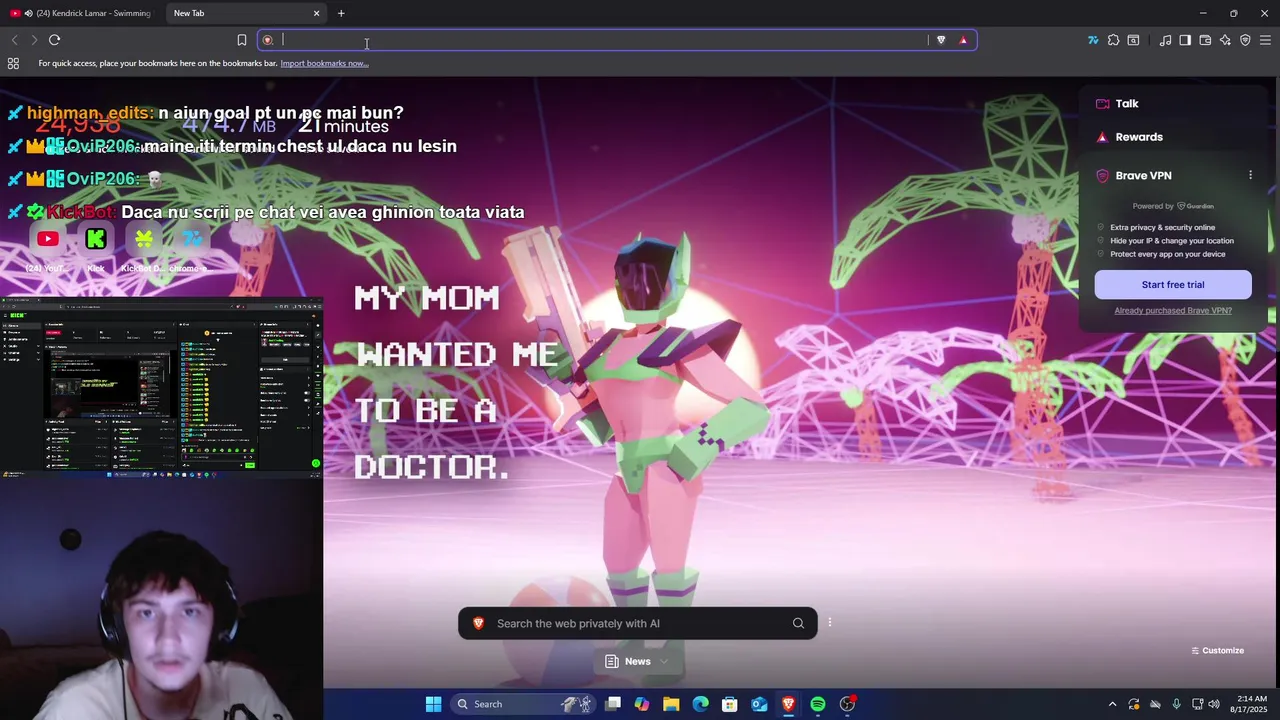The width and height of the screenshot is (1280, 720).
Task: Open the Brave VPN shield toolbar icon
Action: 1245,40
